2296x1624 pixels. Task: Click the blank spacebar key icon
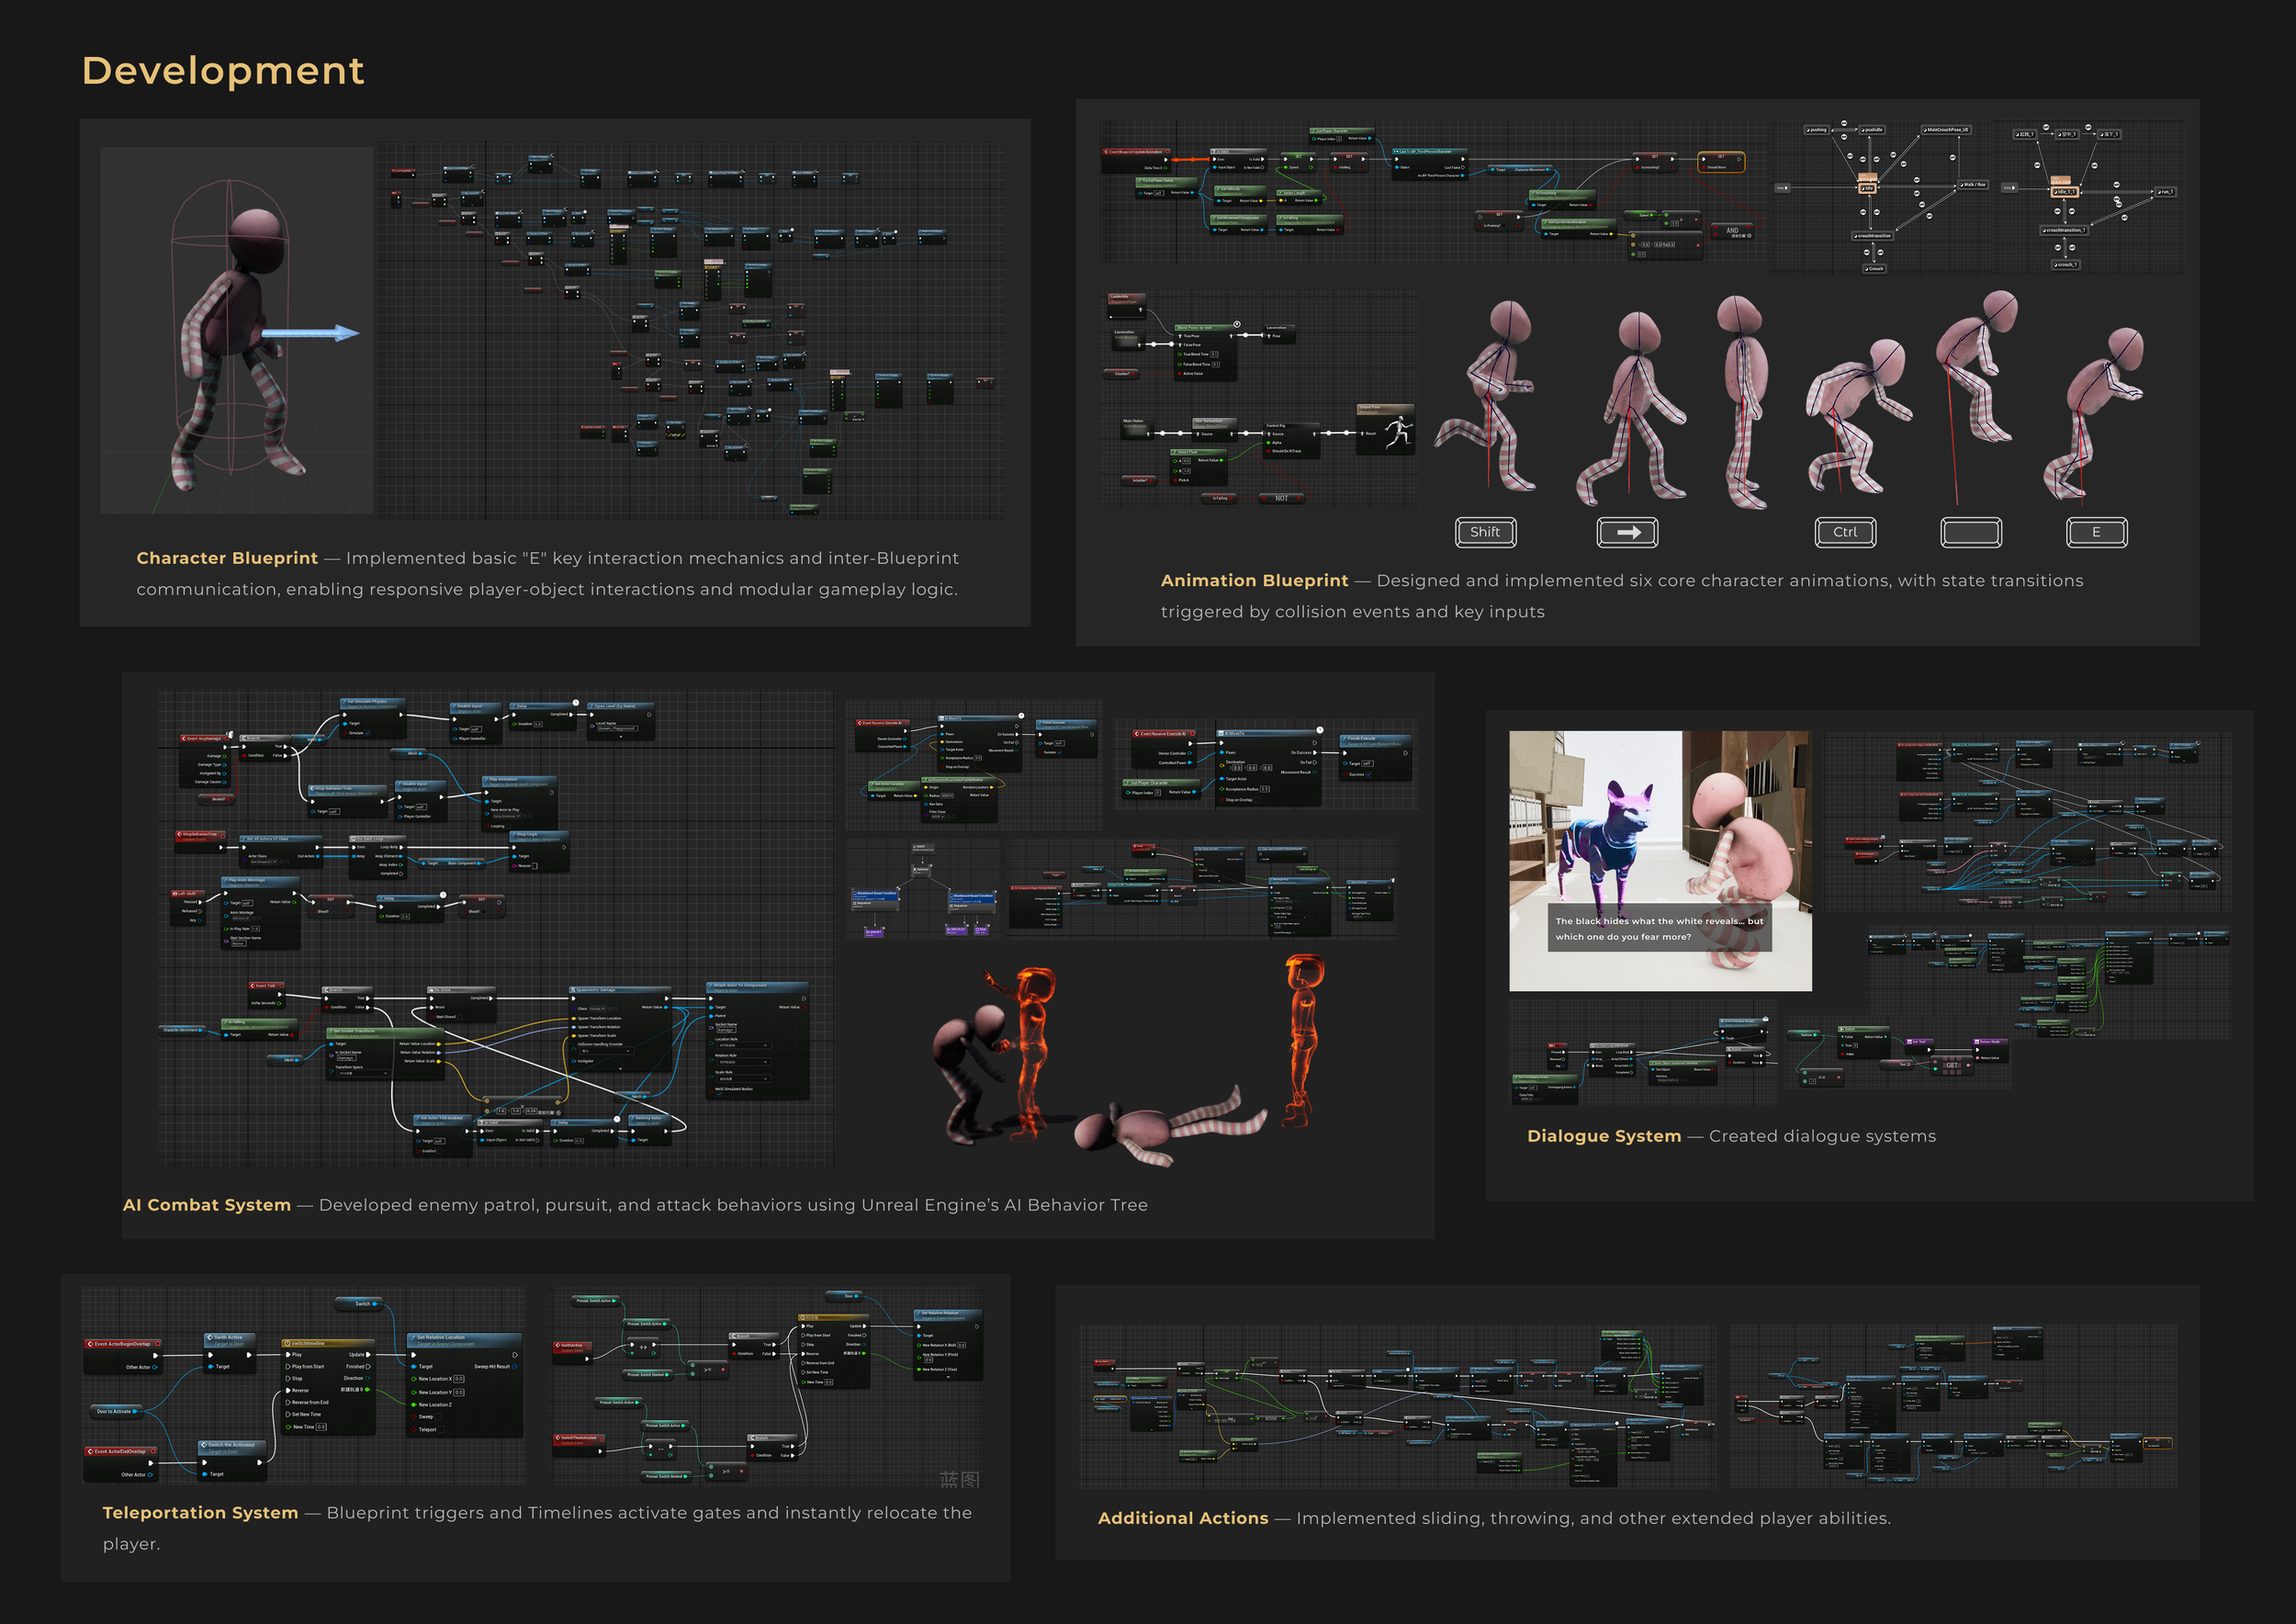(x=1970, y=532)
